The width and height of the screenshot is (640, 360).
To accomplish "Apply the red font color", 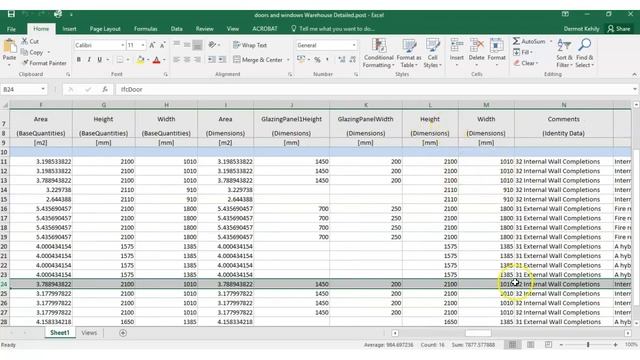I will 156,60.
